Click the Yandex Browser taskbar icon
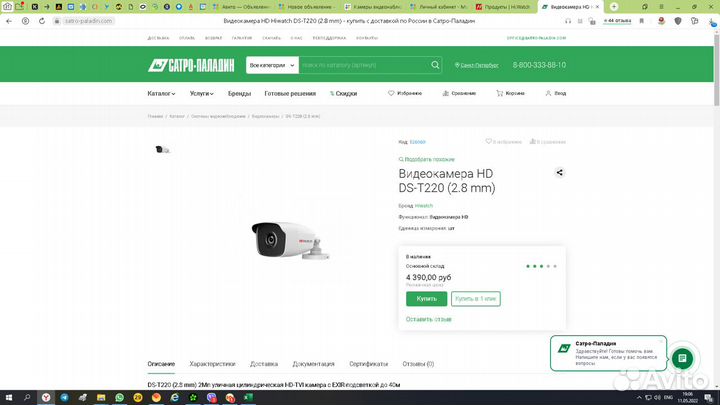 coord(46,398)
